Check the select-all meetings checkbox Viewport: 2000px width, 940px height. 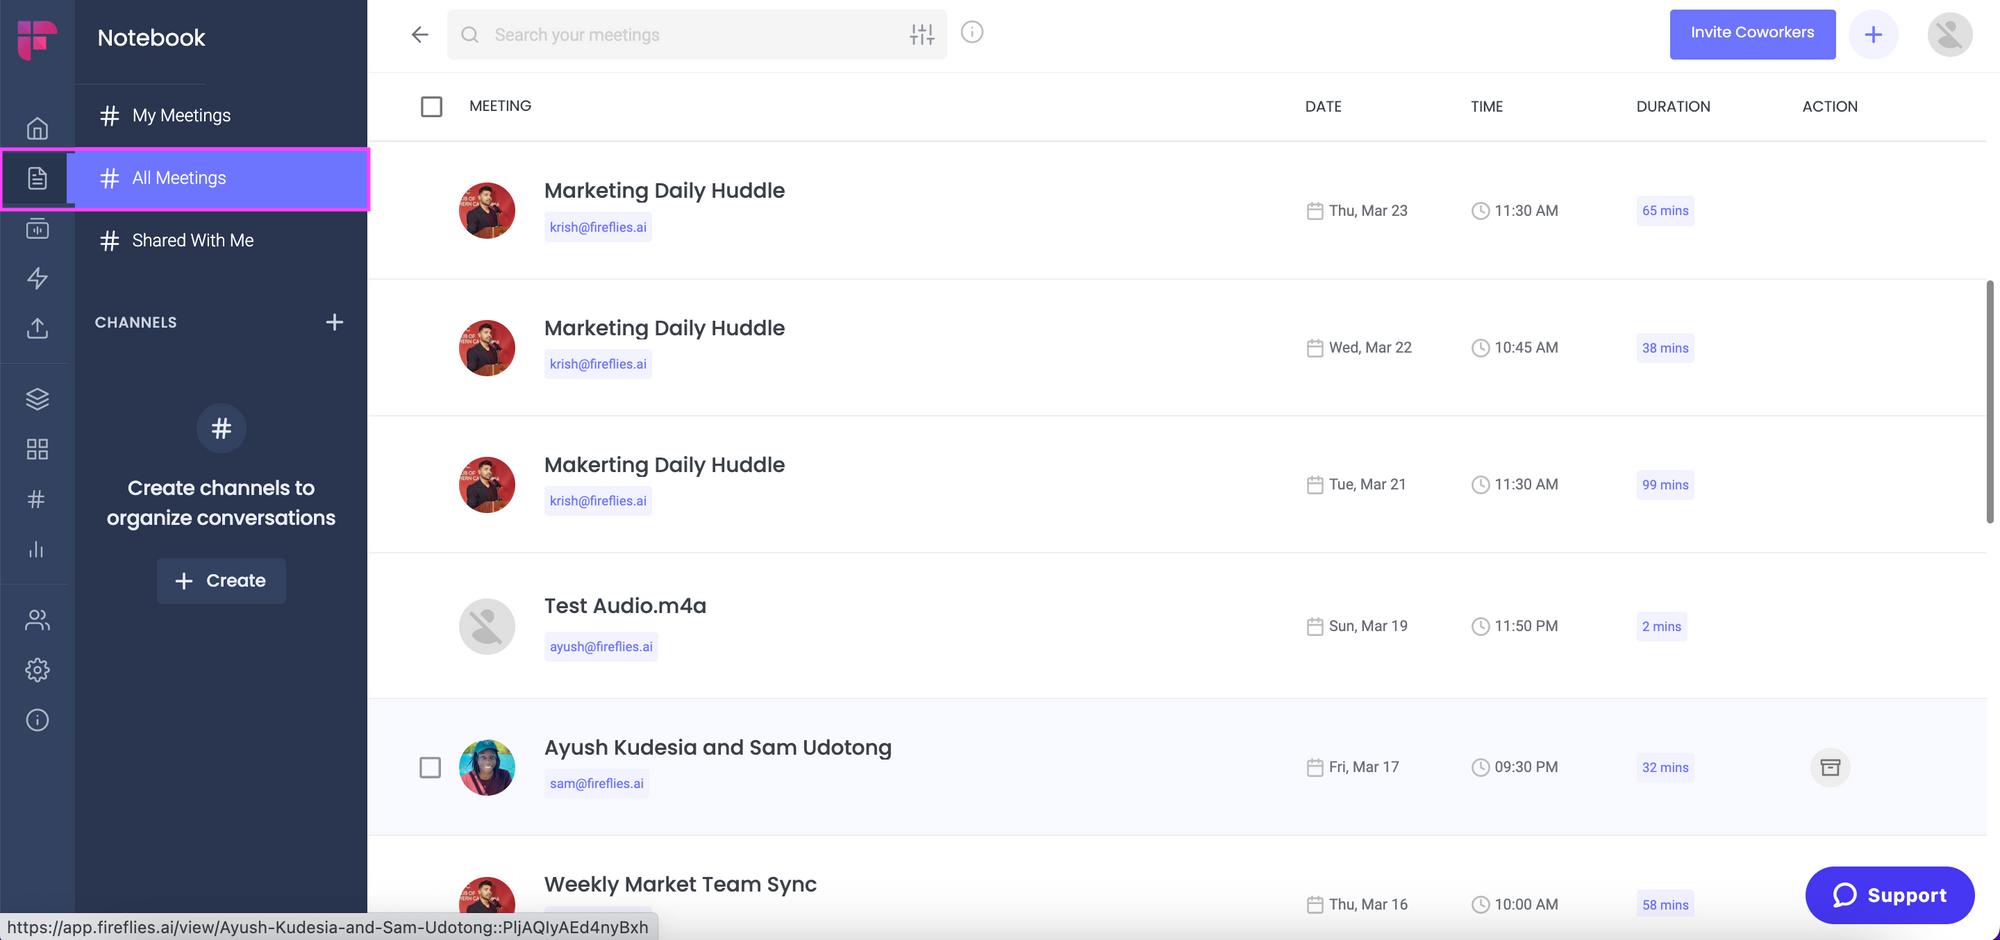point(431,106)
